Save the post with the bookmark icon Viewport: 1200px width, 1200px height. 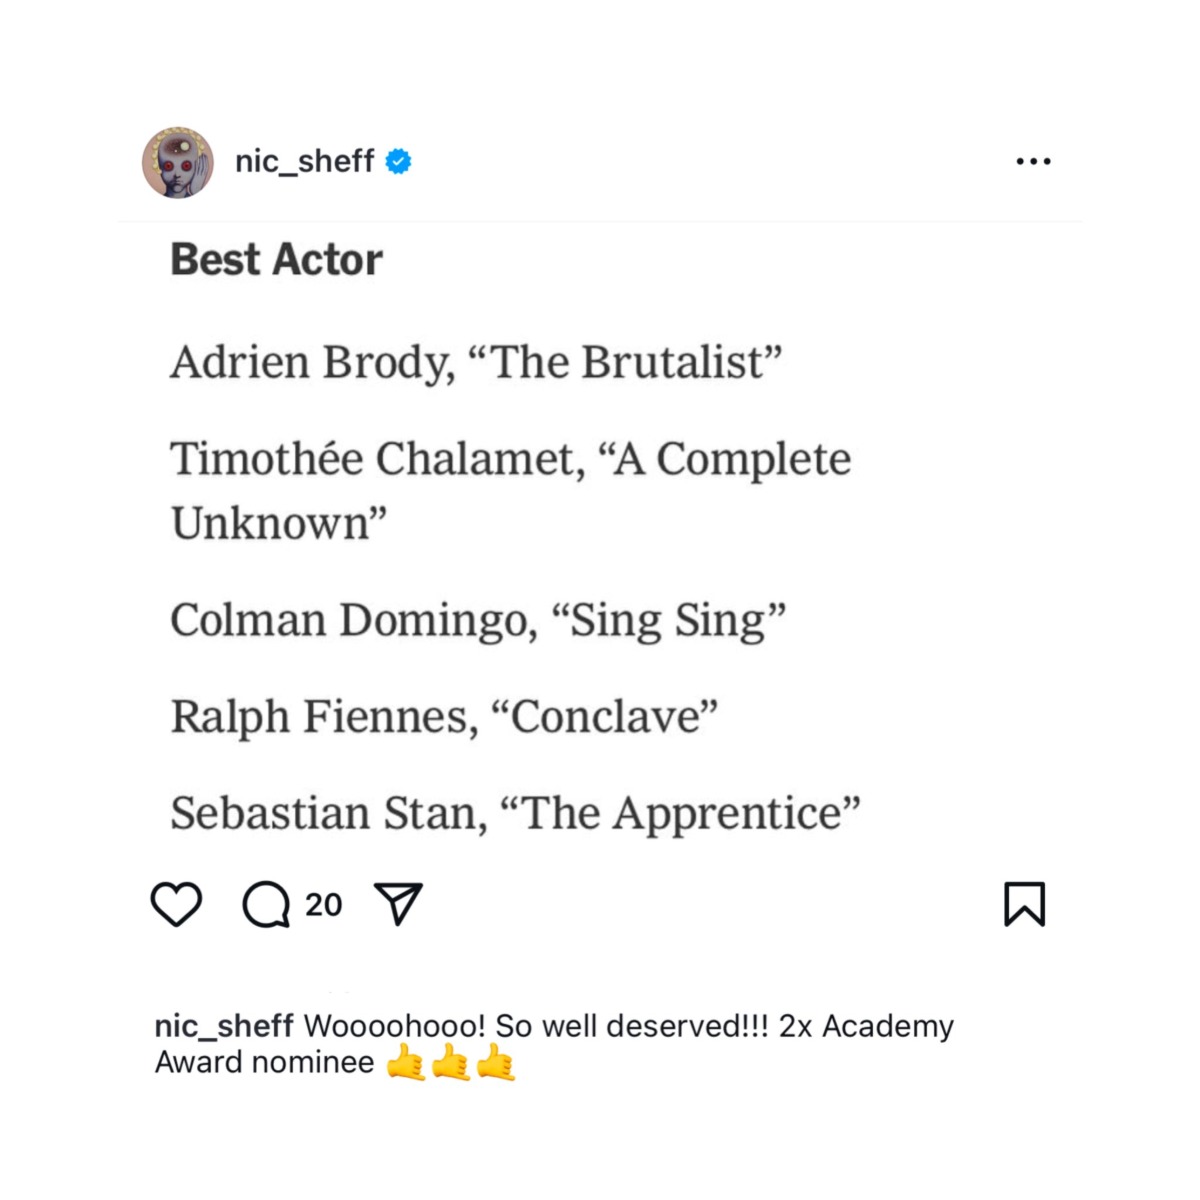click(1024, 904)
